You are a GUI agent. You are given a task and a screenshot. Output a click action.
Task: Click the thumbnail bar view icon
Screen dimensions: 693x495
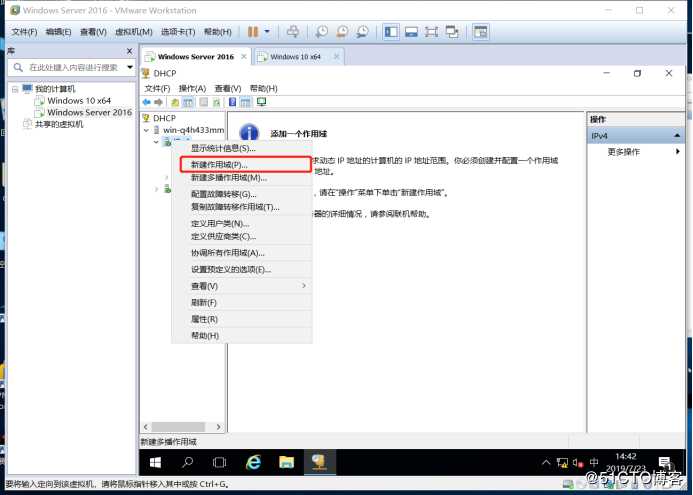[x=411, y=32]
